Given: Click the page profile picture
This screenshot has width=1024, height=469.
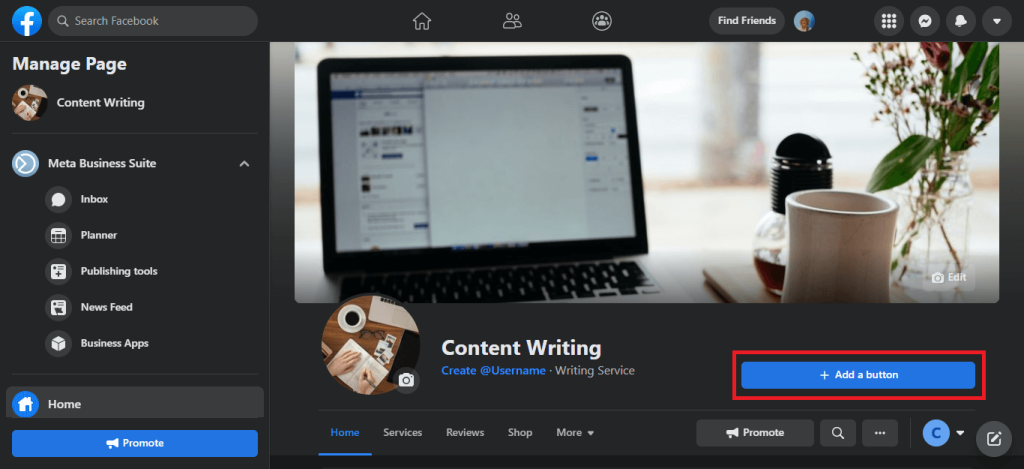Looking at the screenshot, I should (370, 344).
